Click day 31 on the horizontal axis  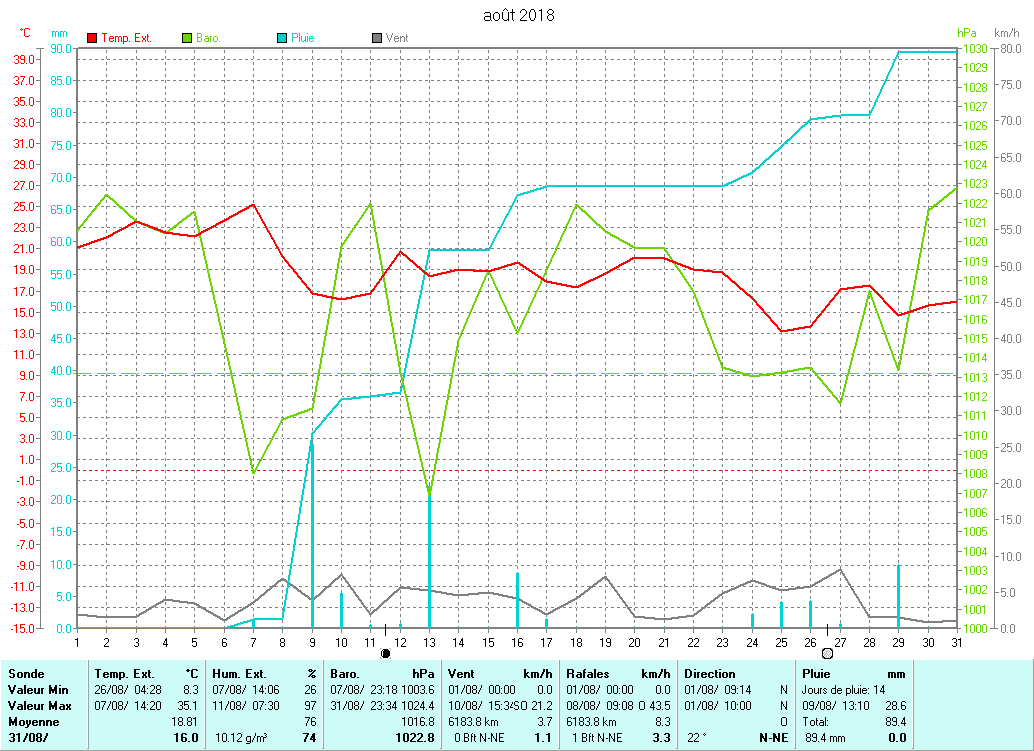click(x=956, y=641)
